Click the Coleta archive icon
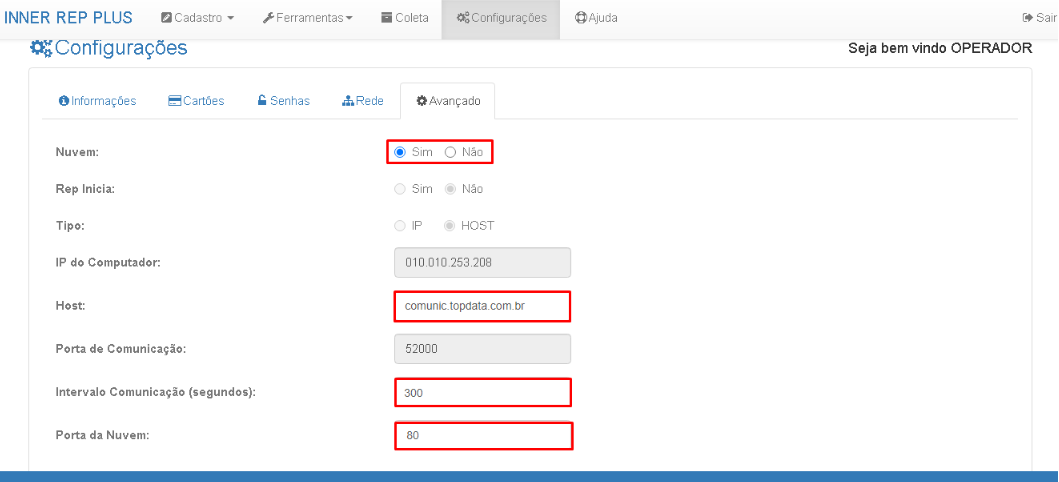 [x=387, y=18]
